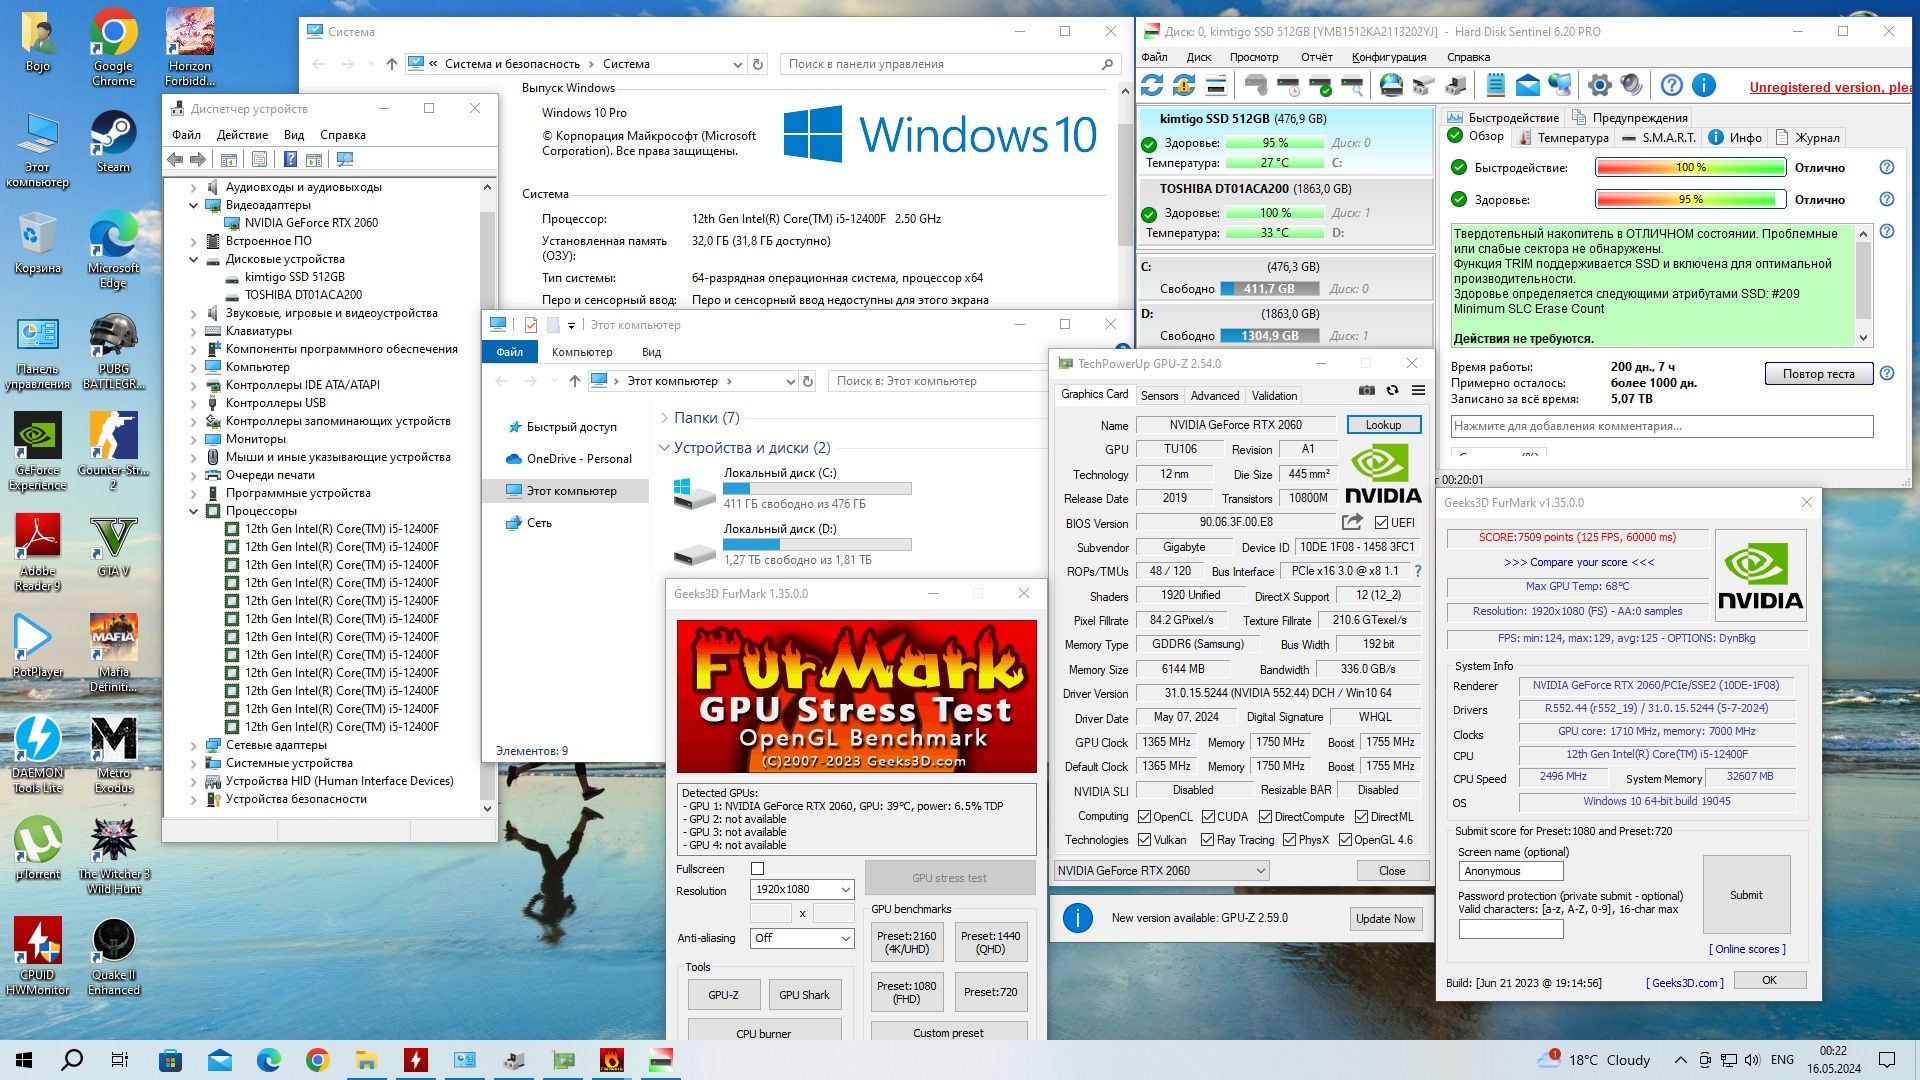Collapse Процессоры node in Device Manager

click(x=194, y=511)
